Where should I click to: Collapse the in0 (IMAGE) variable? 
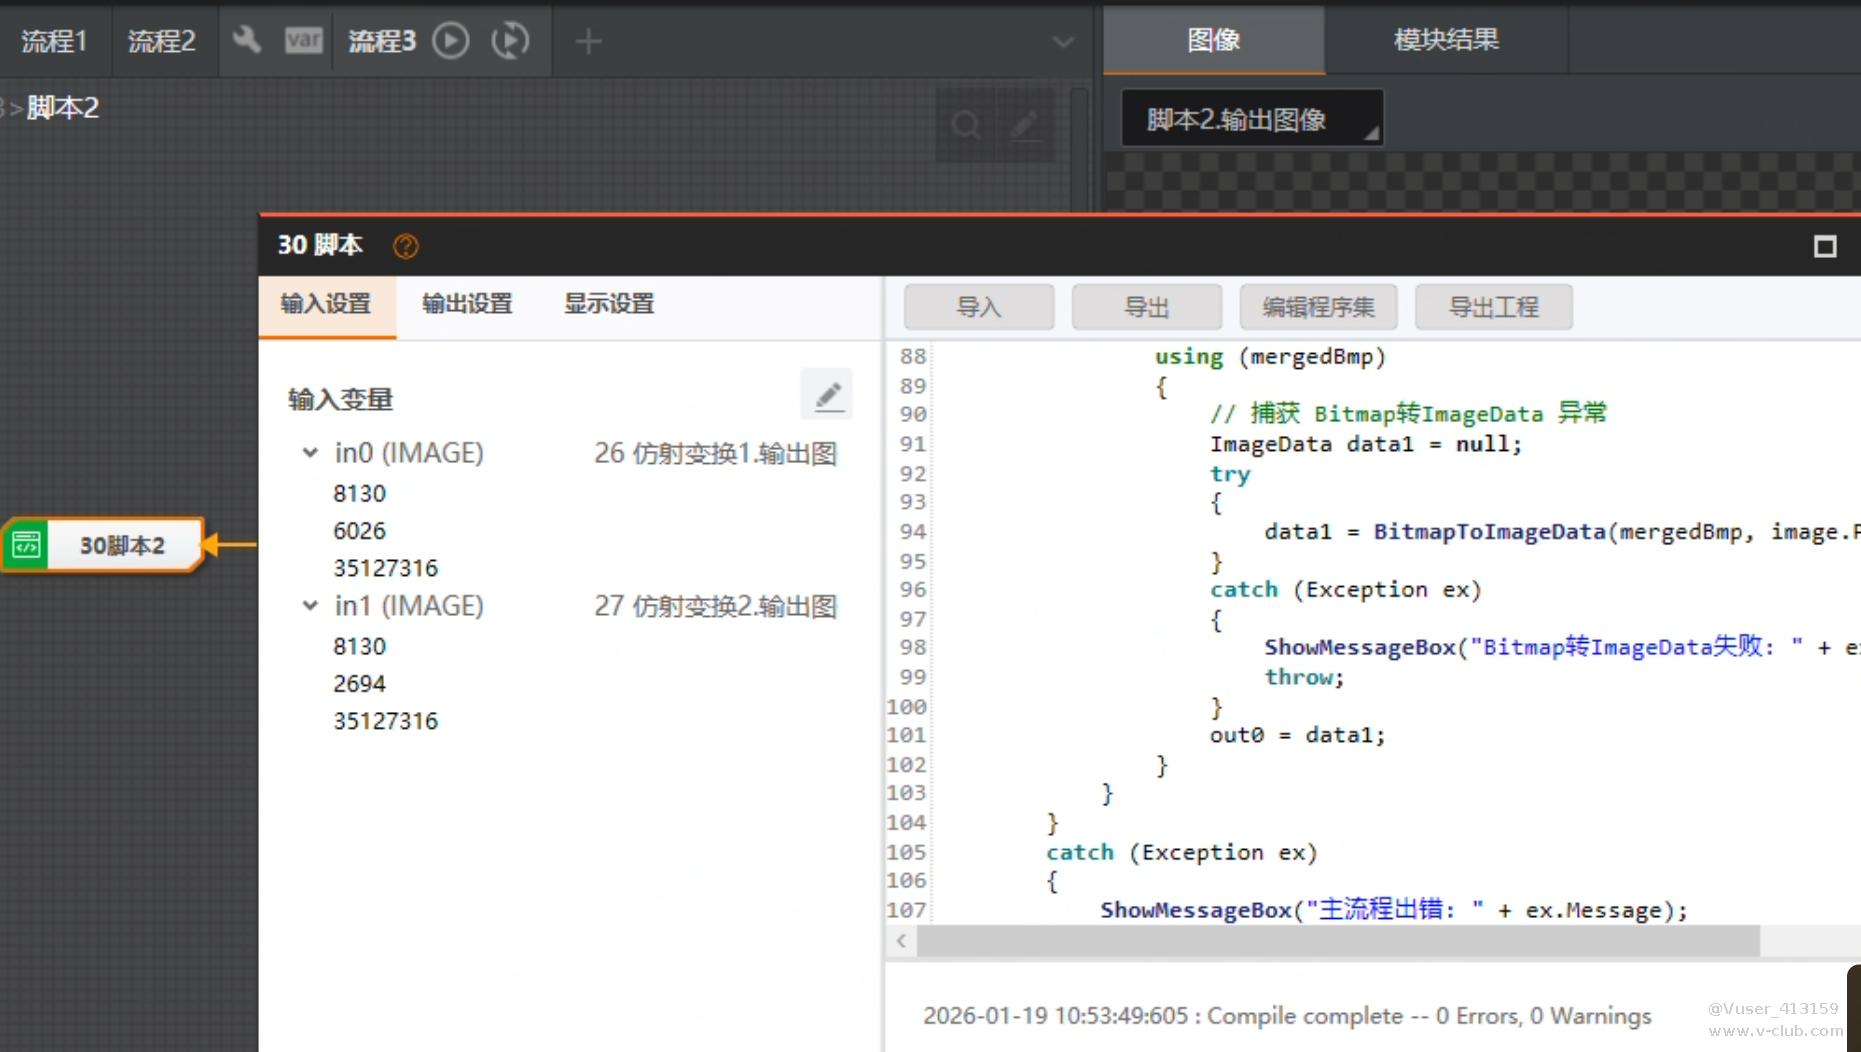pyautogui.click(x=310, y=453)
